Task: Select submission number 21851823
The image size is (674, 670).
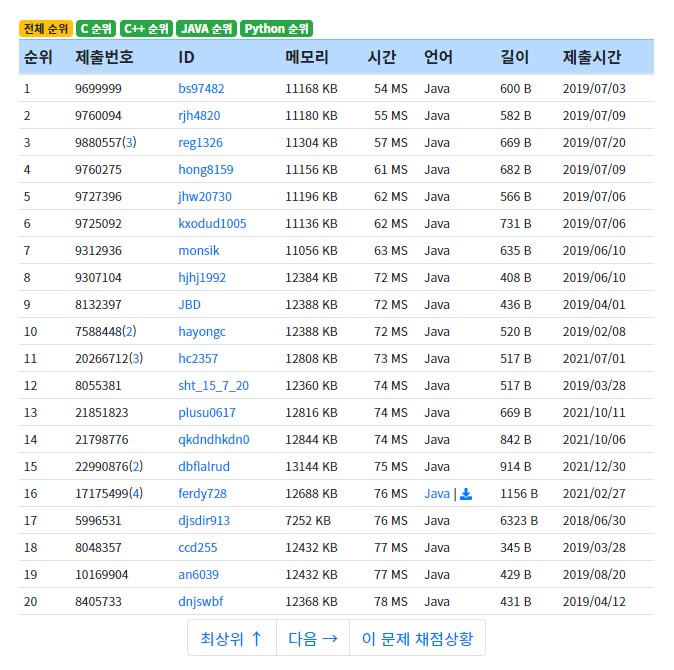Action: [x=102, y=413]
